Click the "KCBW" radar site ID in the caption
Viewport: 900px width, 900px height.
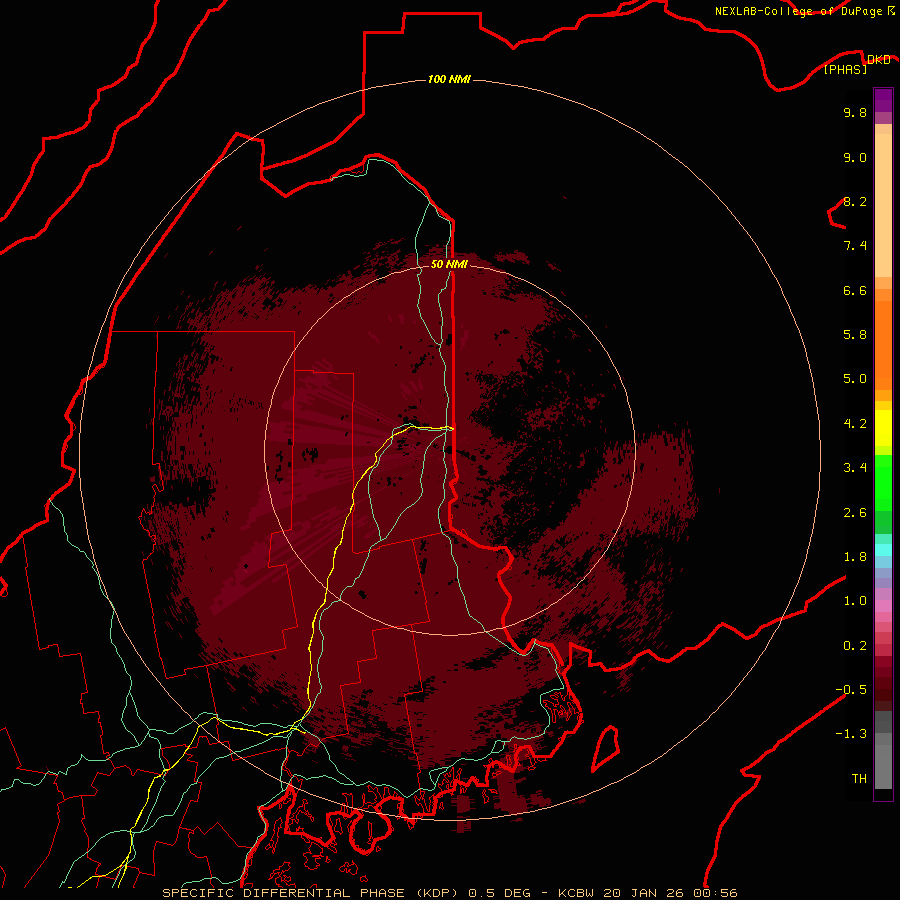pos(576,893)
